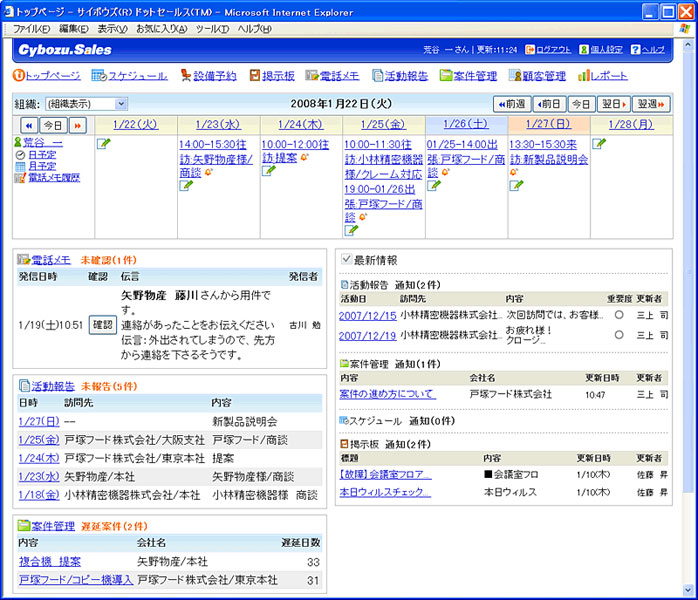
Task: Click the 前日 button
Action: 549,104
